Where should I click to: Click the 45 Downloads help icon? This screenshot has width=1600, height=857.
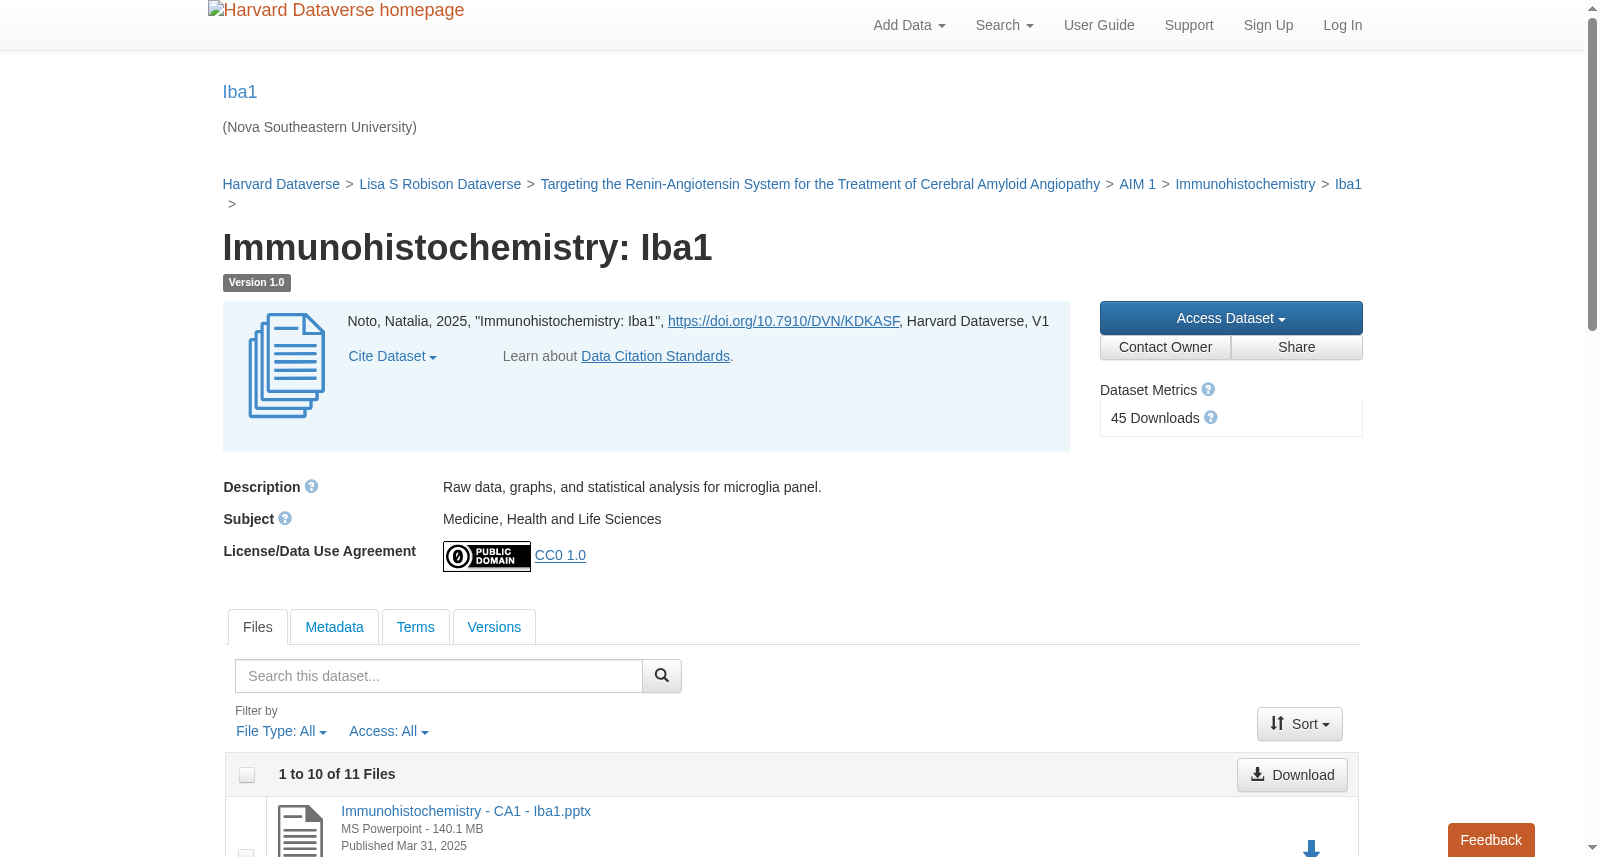coord(1211,417)
